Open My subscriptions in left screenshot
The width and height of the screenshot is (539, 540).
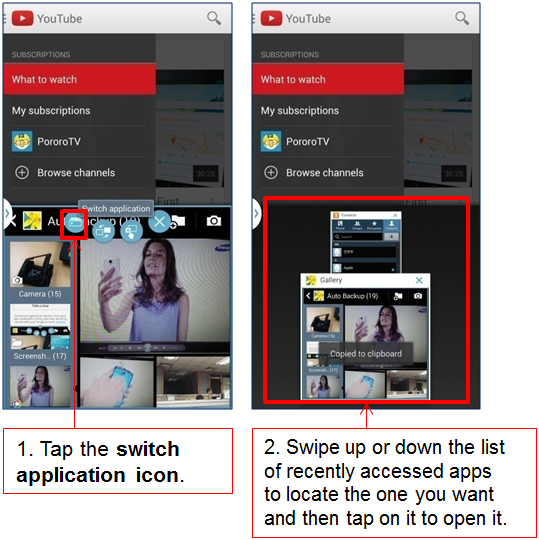tap(80, 111)
